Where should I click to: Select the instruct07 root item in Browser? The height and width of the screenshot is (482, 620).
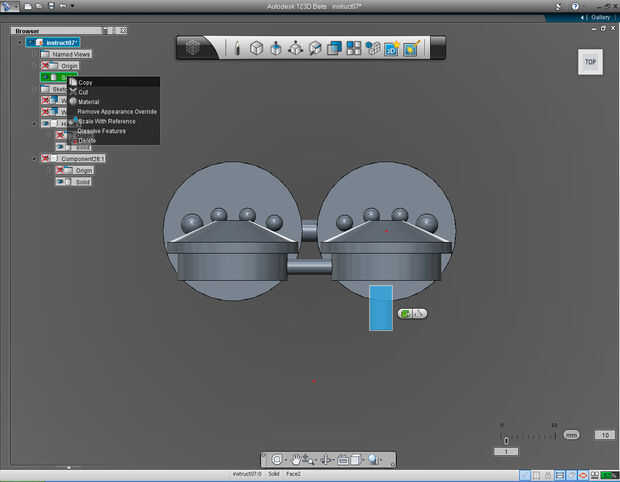coord(53,42)
